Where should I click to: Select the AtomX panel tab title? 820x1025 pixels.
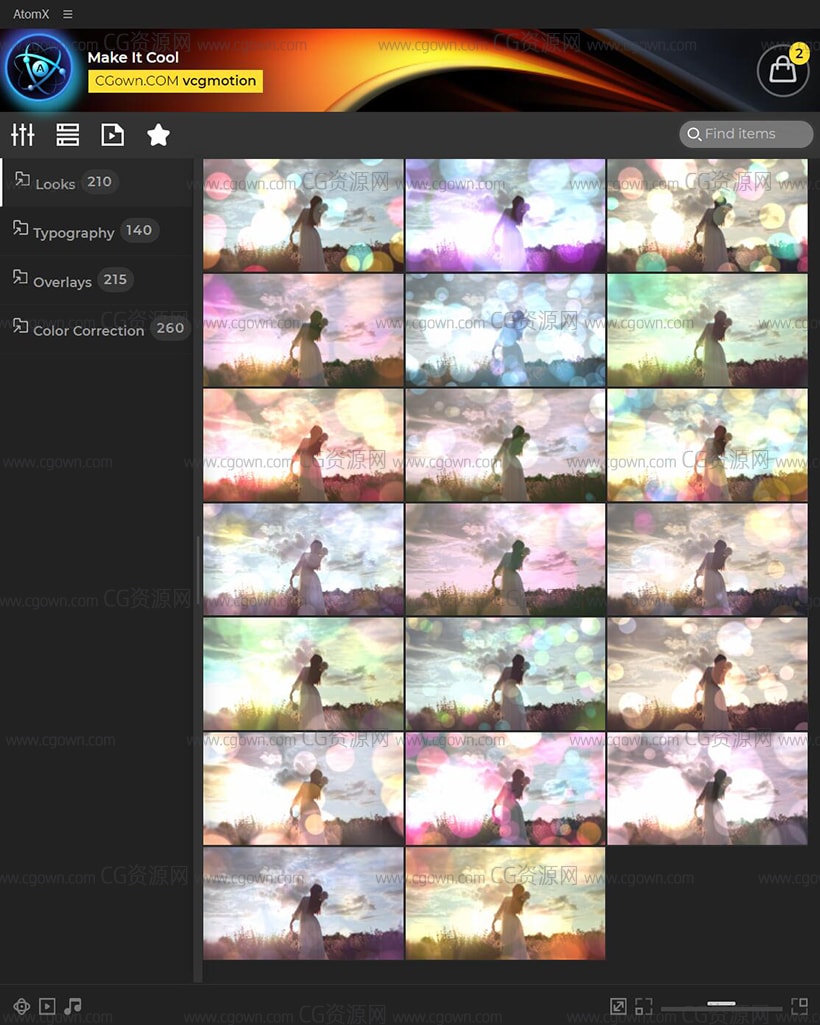coord(31,14)
